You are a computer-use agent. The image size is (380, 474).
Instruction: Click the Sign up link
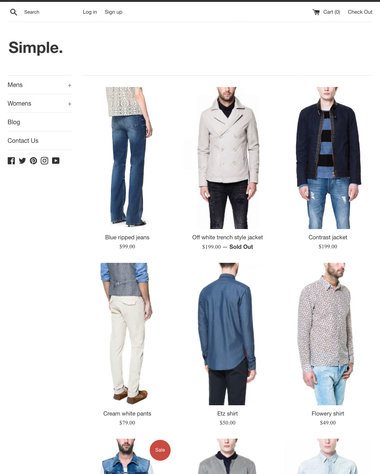point(114,12)
